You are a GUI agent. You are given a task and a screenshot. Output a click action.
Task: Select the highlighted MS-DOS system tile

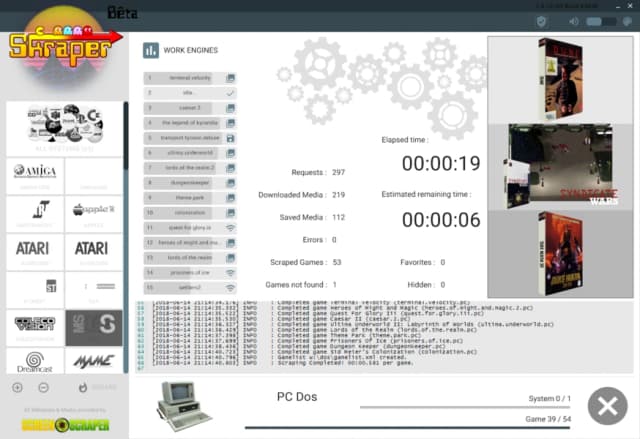[x=93, y=327]
